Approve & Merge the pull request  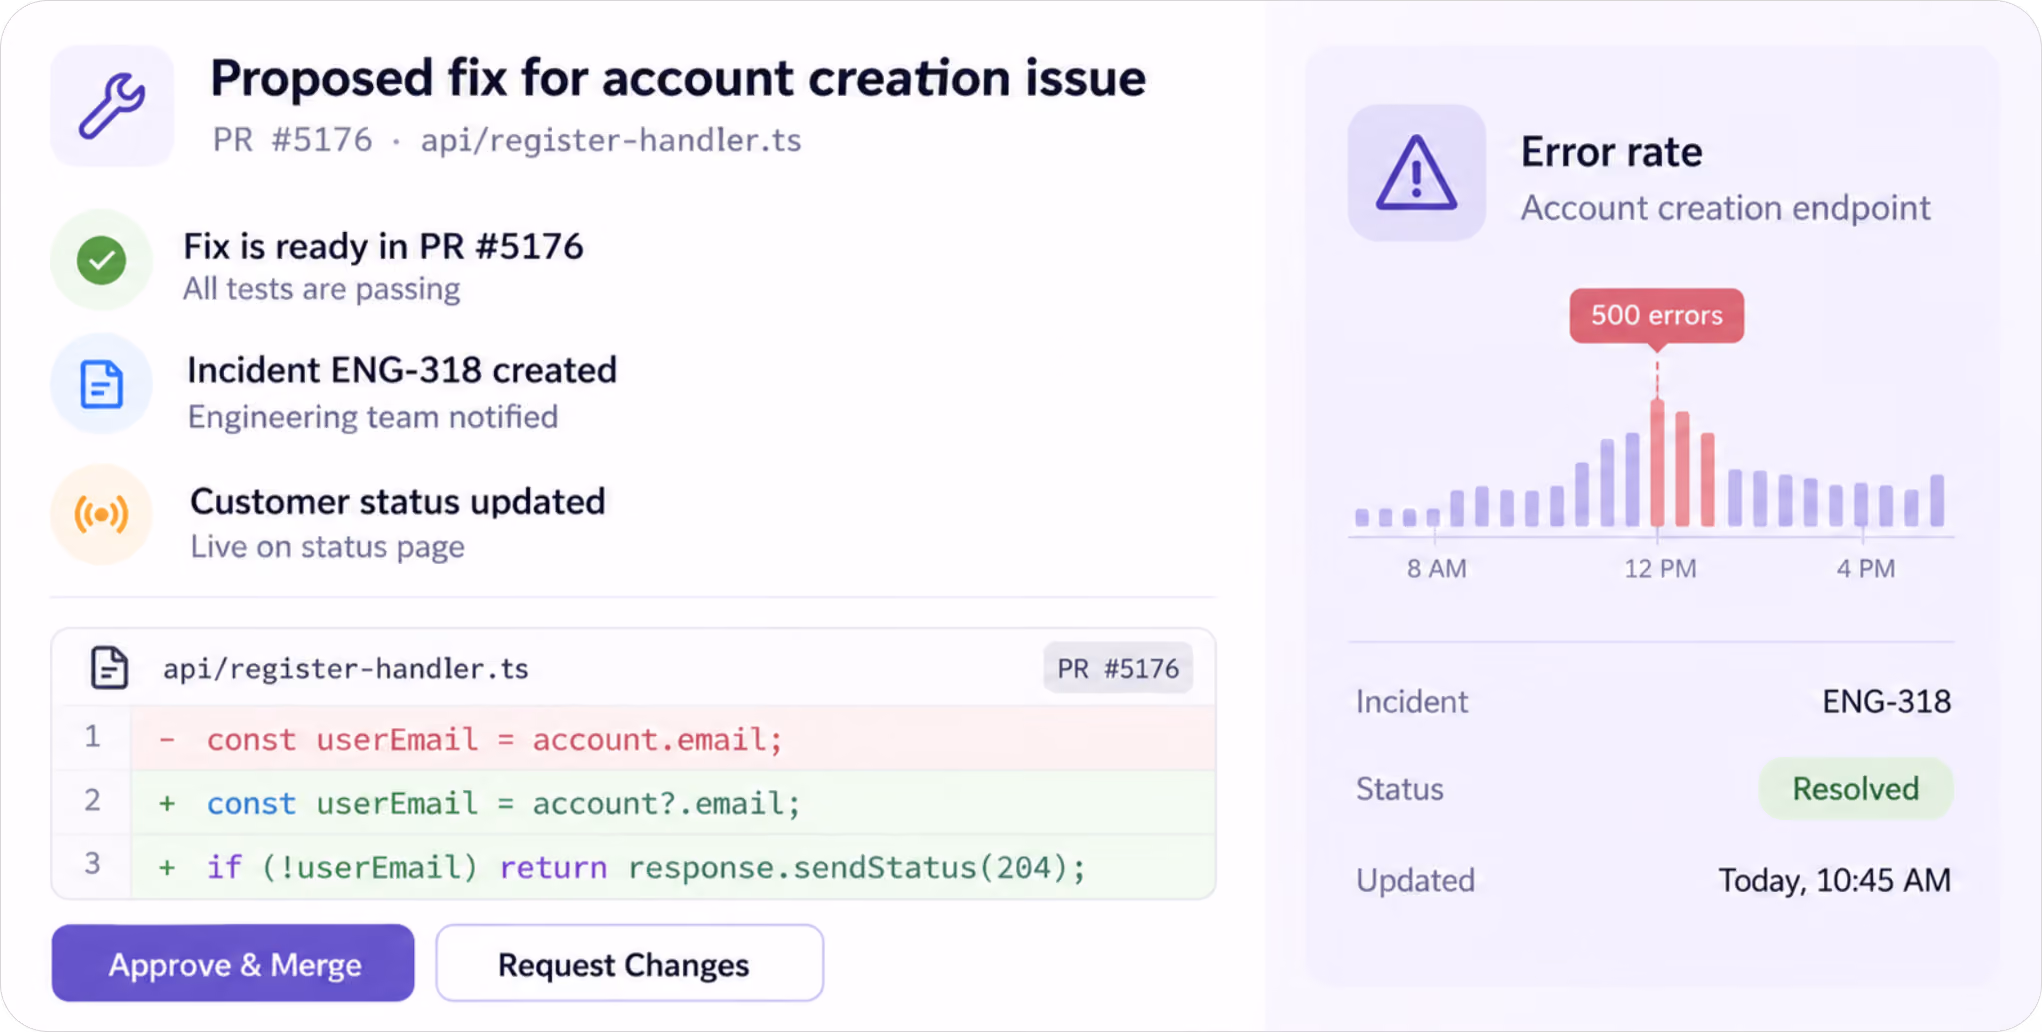click(x=233, y=963)
